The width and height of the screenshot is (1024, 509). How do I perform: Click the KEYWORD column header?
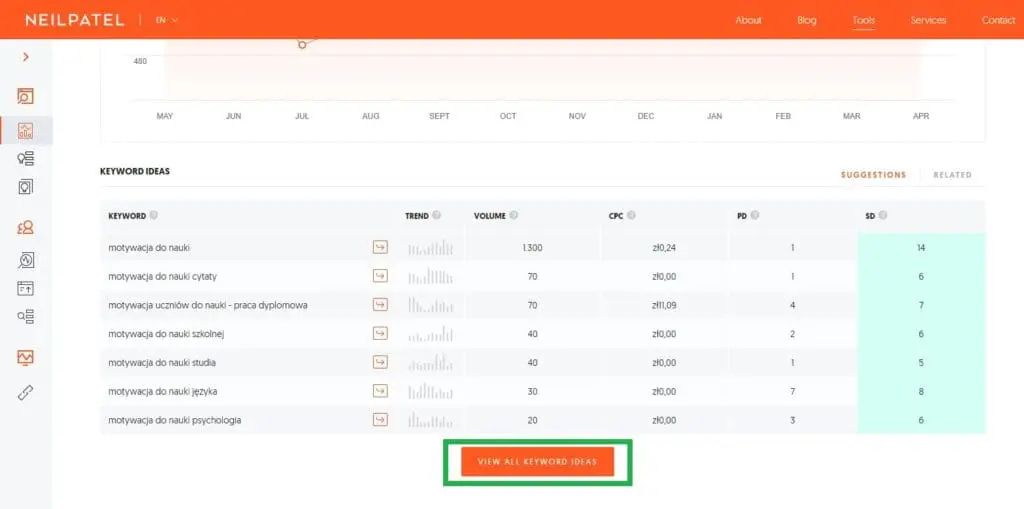(127, 216)
